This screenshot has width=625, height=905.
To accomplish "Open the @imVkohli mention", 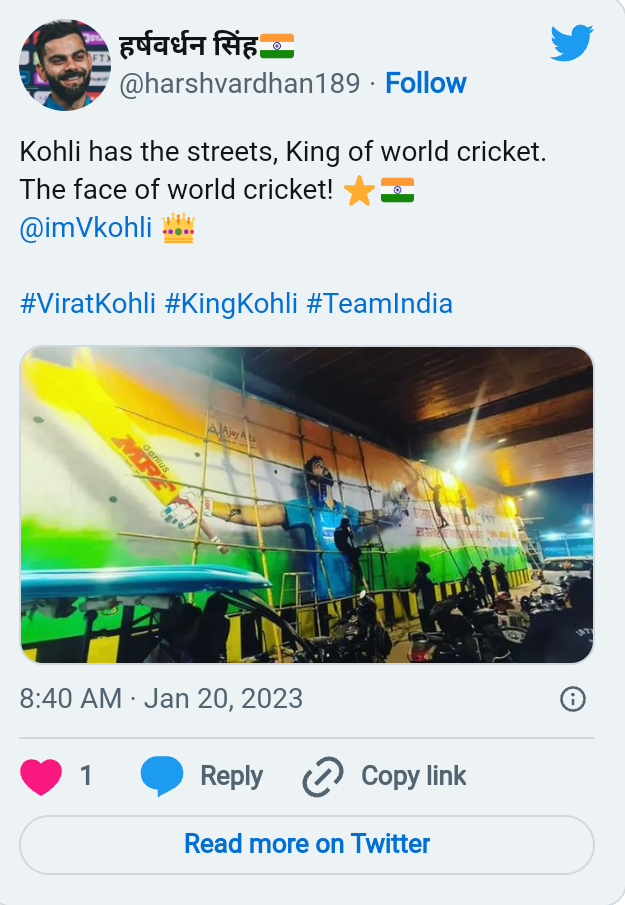I will click(x=86, y=229).
